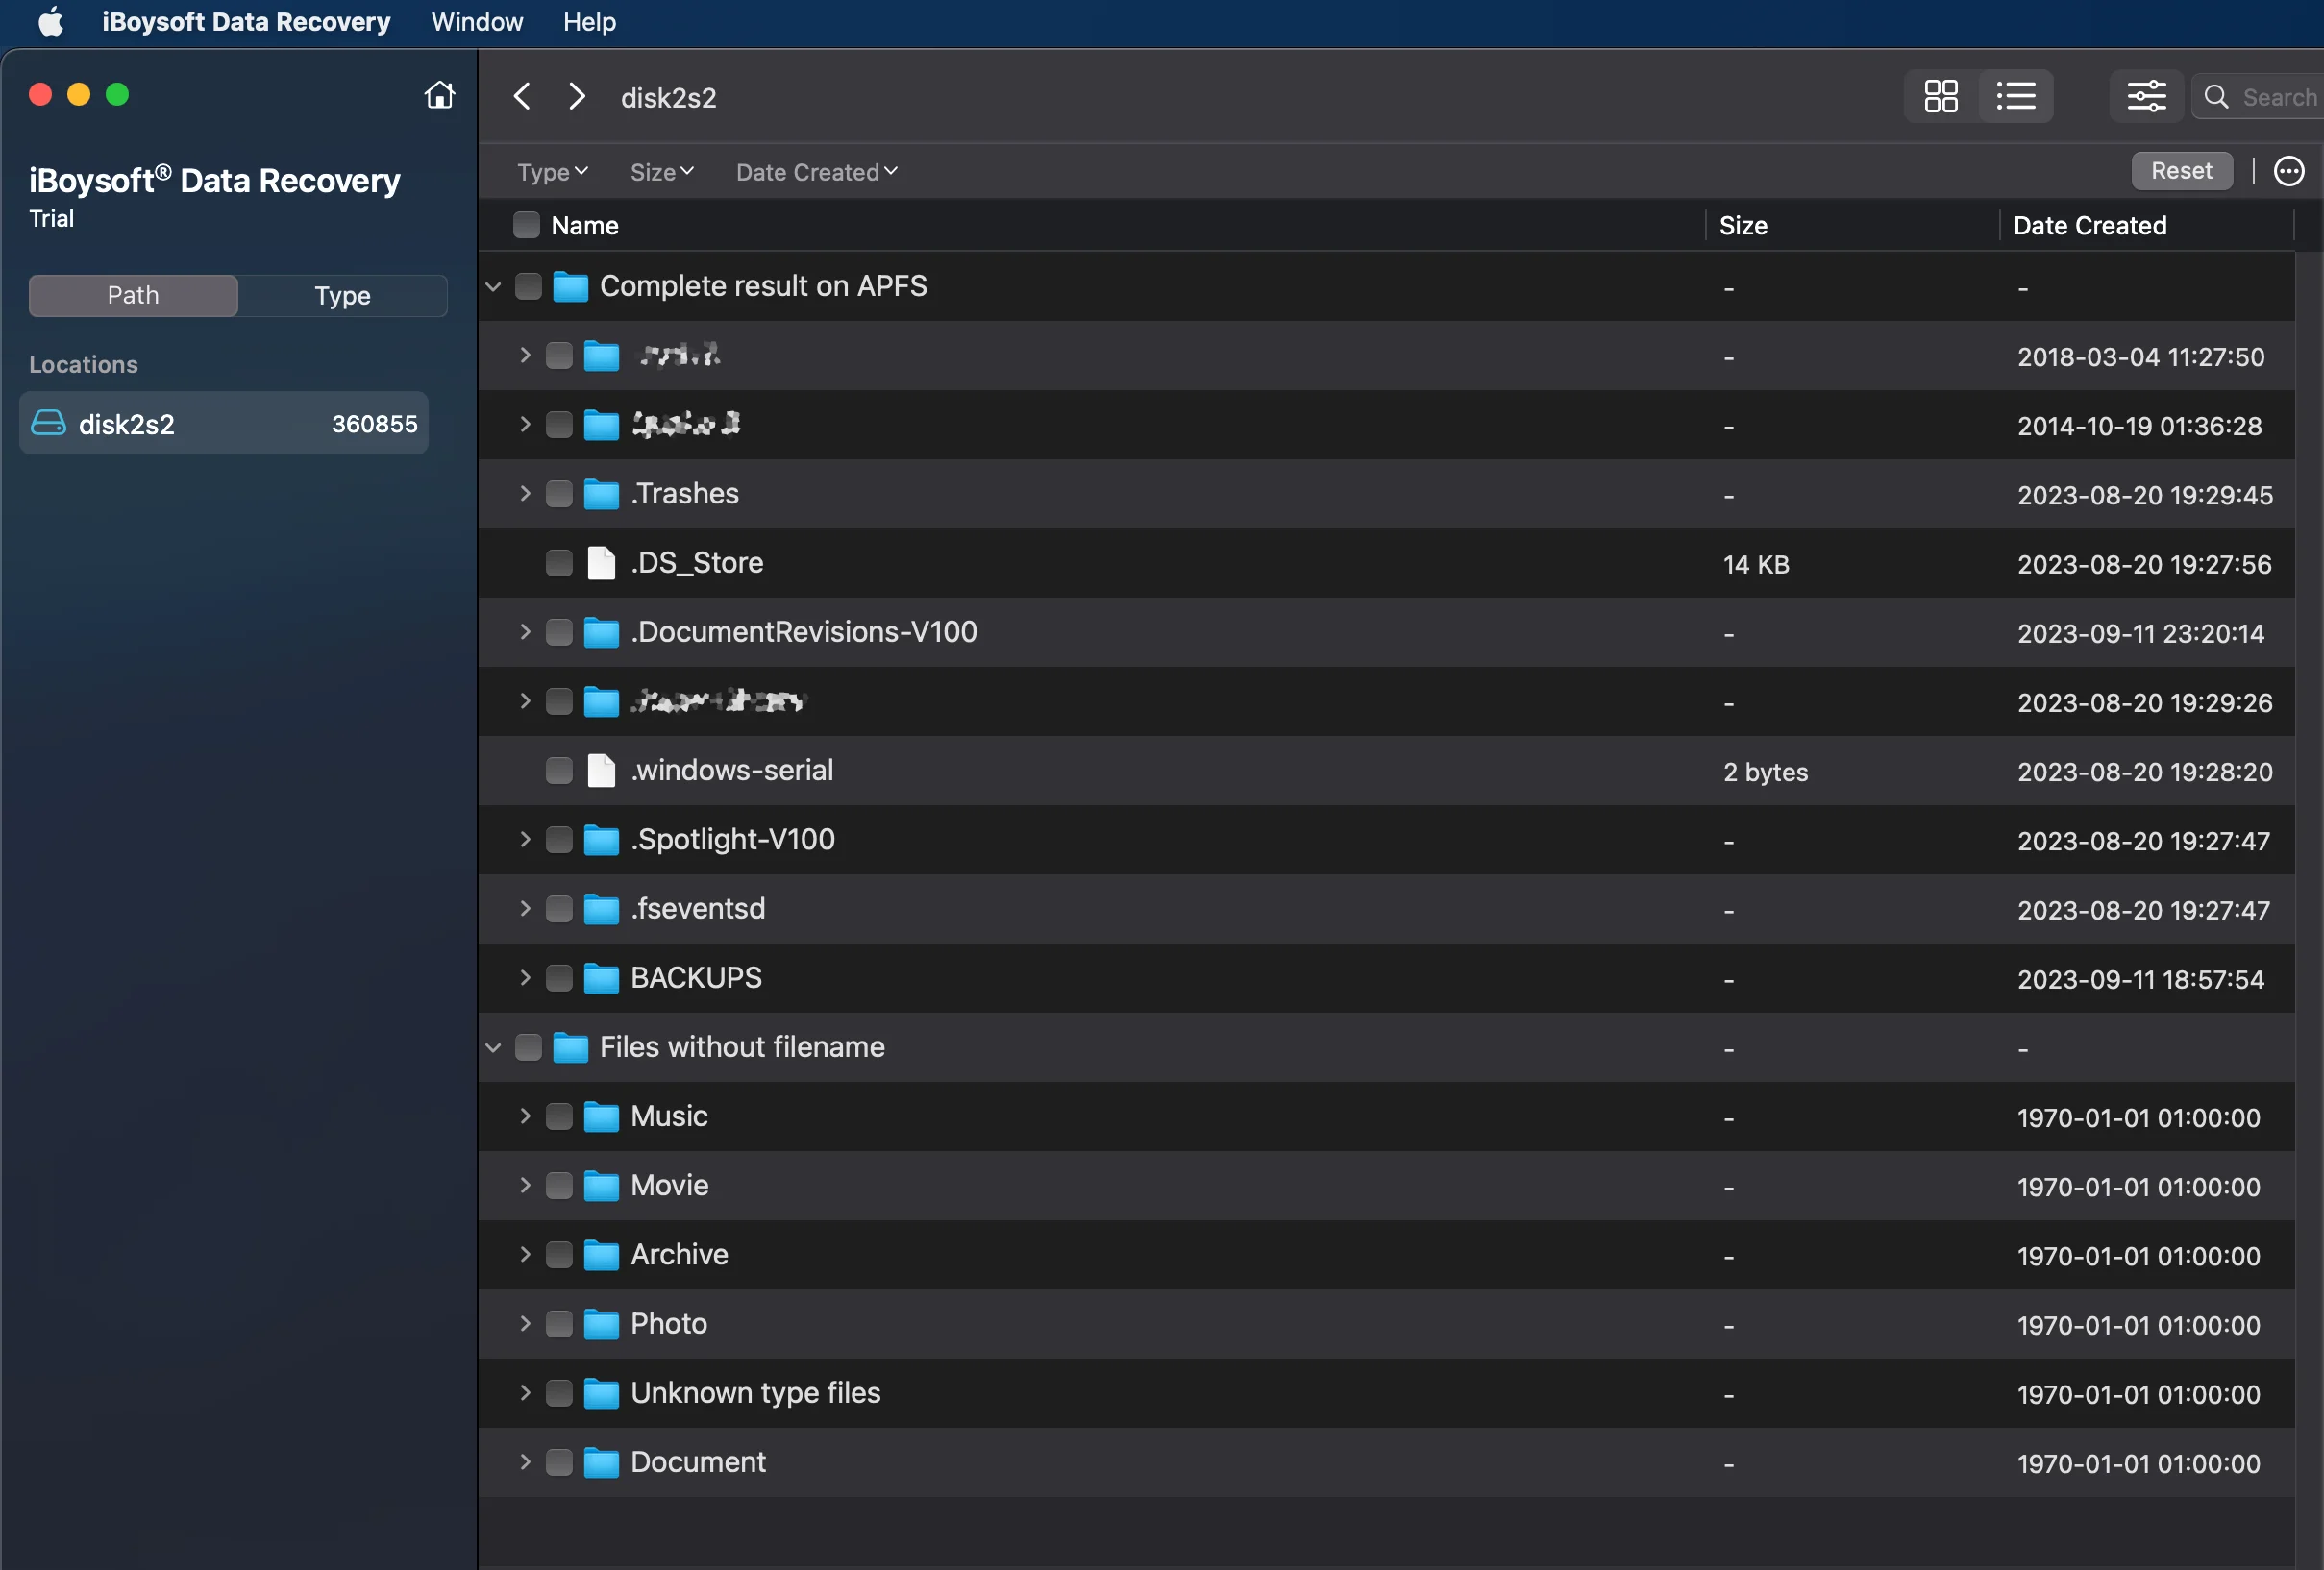Expand the .Trashes folder
The height and width of the screenshot is (1570, 2324).
coord(524,494)
